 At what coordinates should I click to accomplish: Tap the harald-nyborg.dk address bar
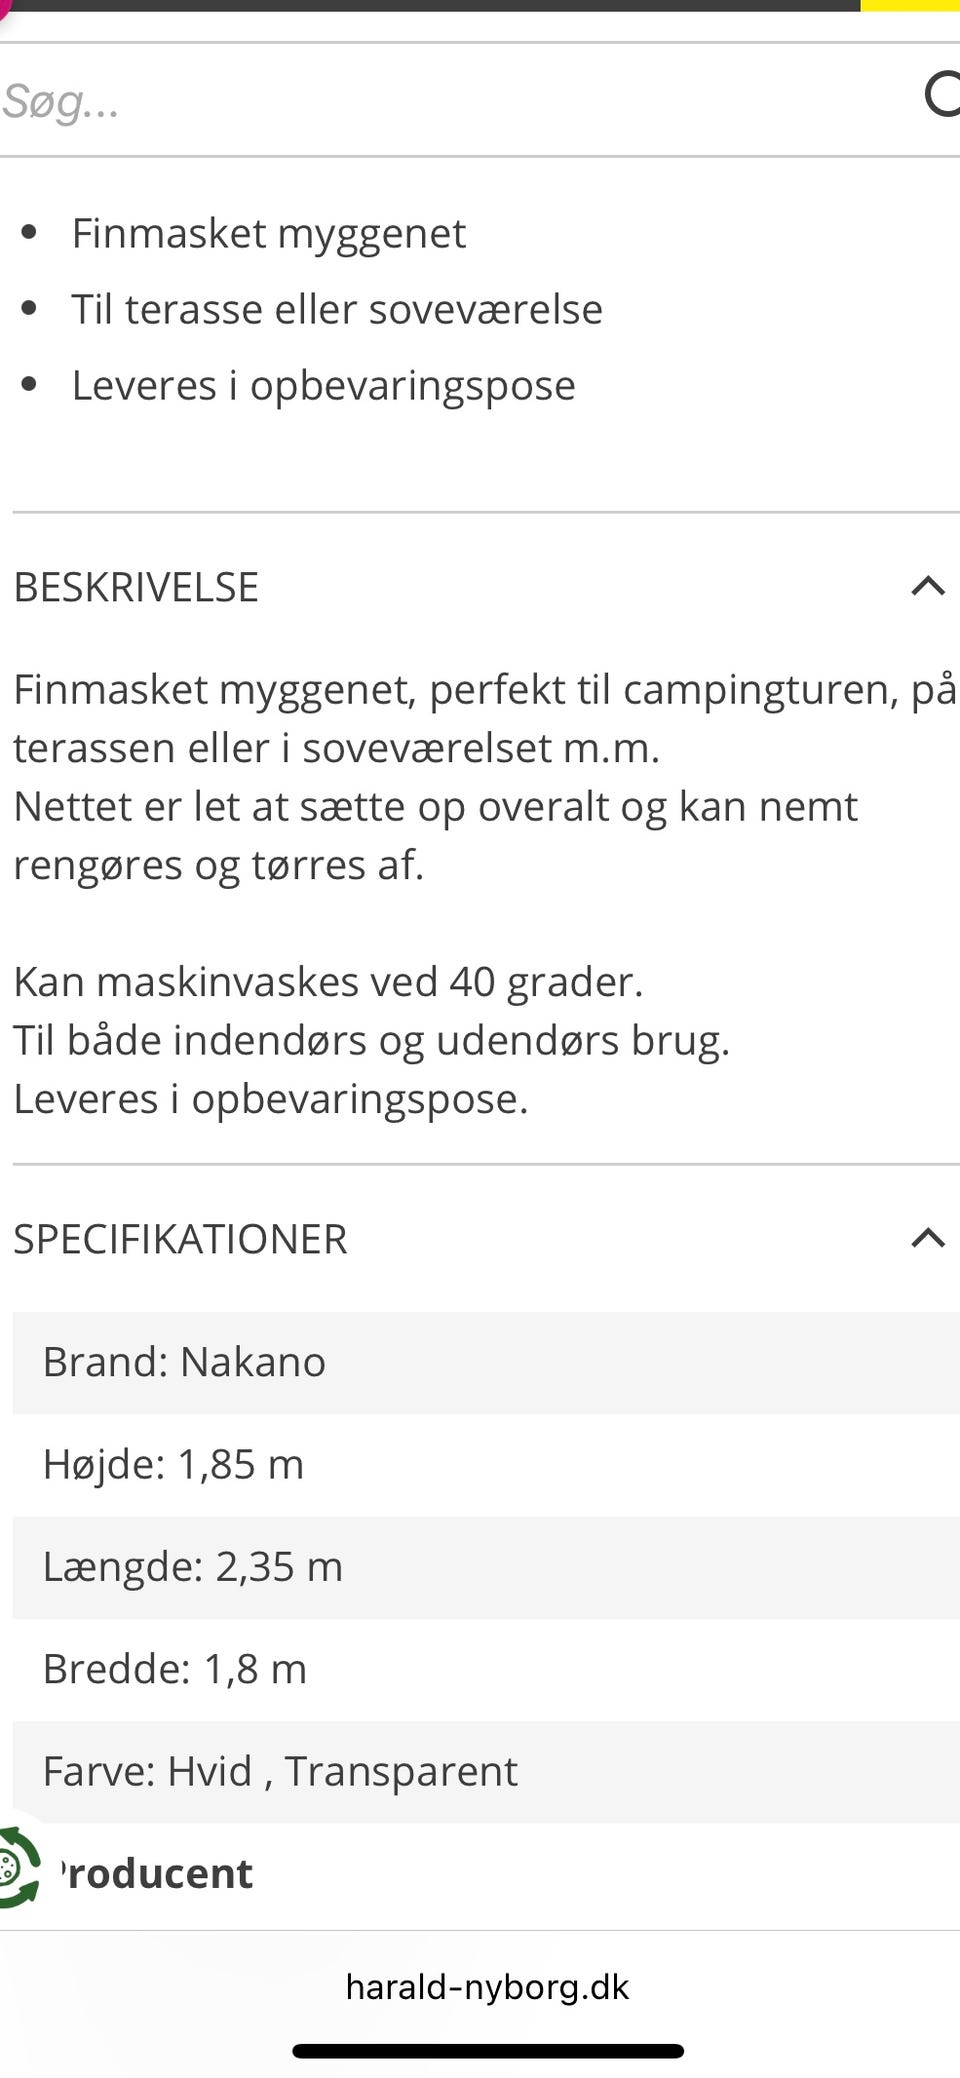(487, 1987)
